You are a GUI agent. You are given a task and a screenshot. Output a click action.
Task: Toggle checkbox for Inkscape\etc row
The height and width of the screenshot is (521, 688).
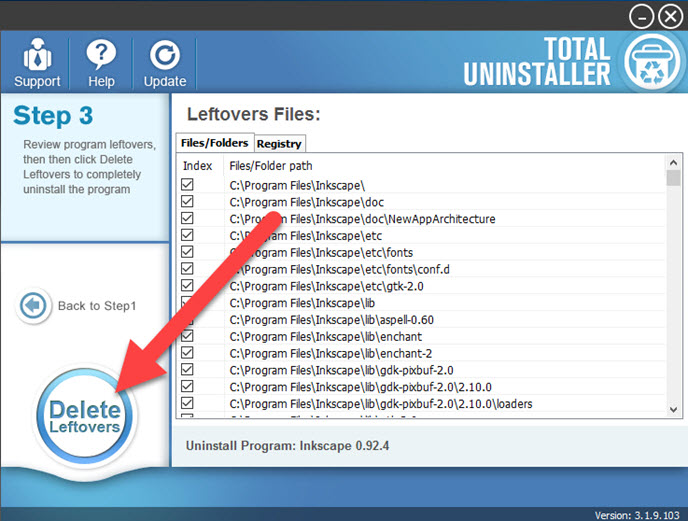click(x=187, y=235)
